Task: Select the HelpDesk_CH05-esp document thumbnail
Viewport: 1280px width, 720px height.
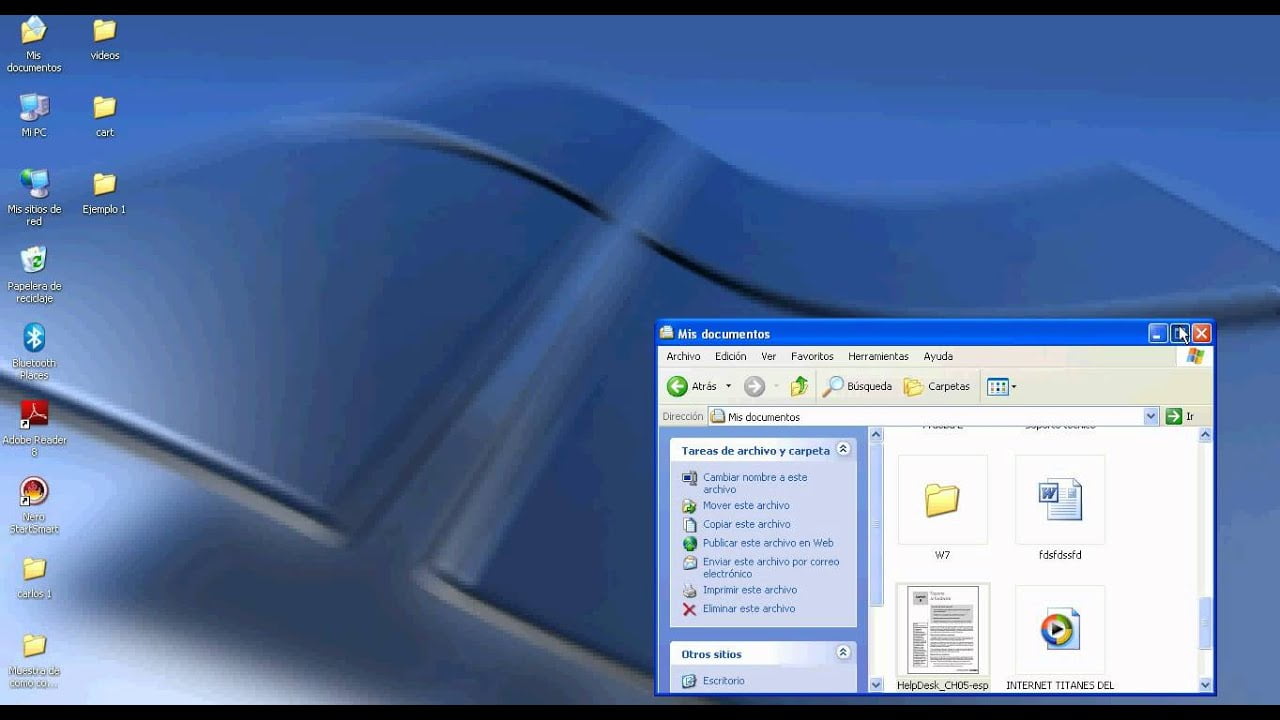Action: click(x=942, y=638)
